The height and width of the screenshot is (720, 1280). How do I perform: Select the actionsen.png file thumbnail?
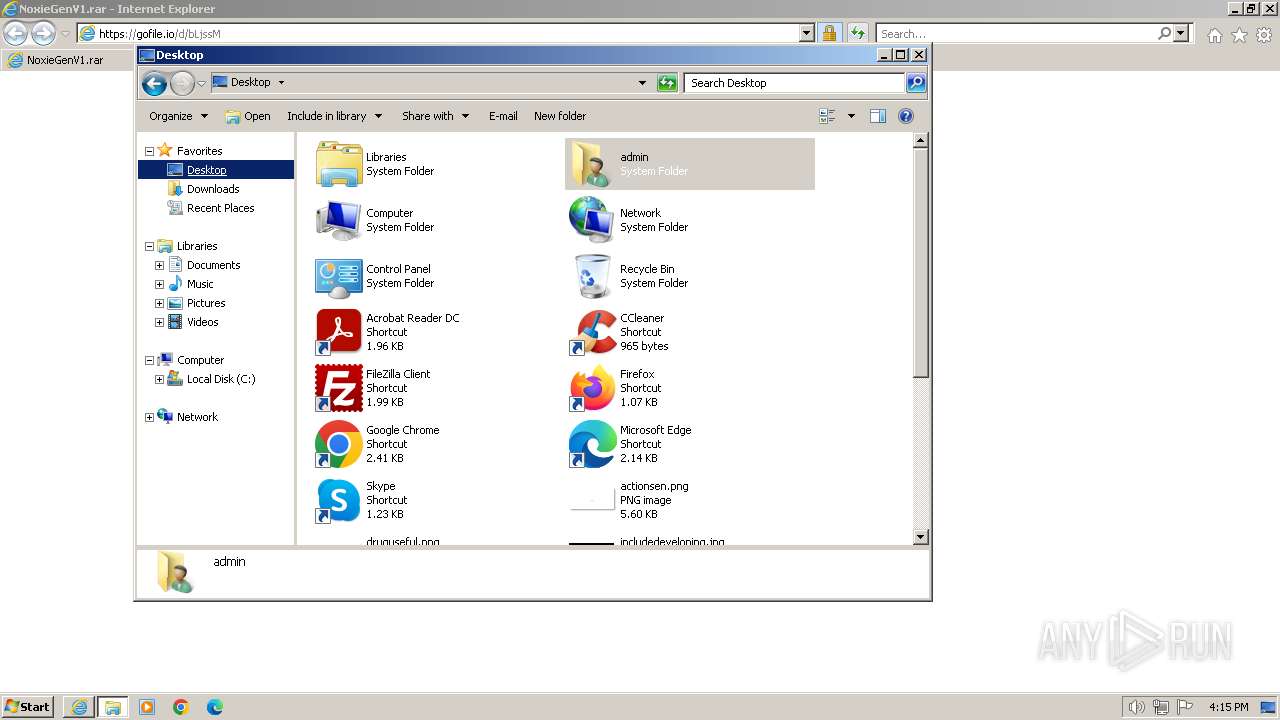[x=593, y=499]
